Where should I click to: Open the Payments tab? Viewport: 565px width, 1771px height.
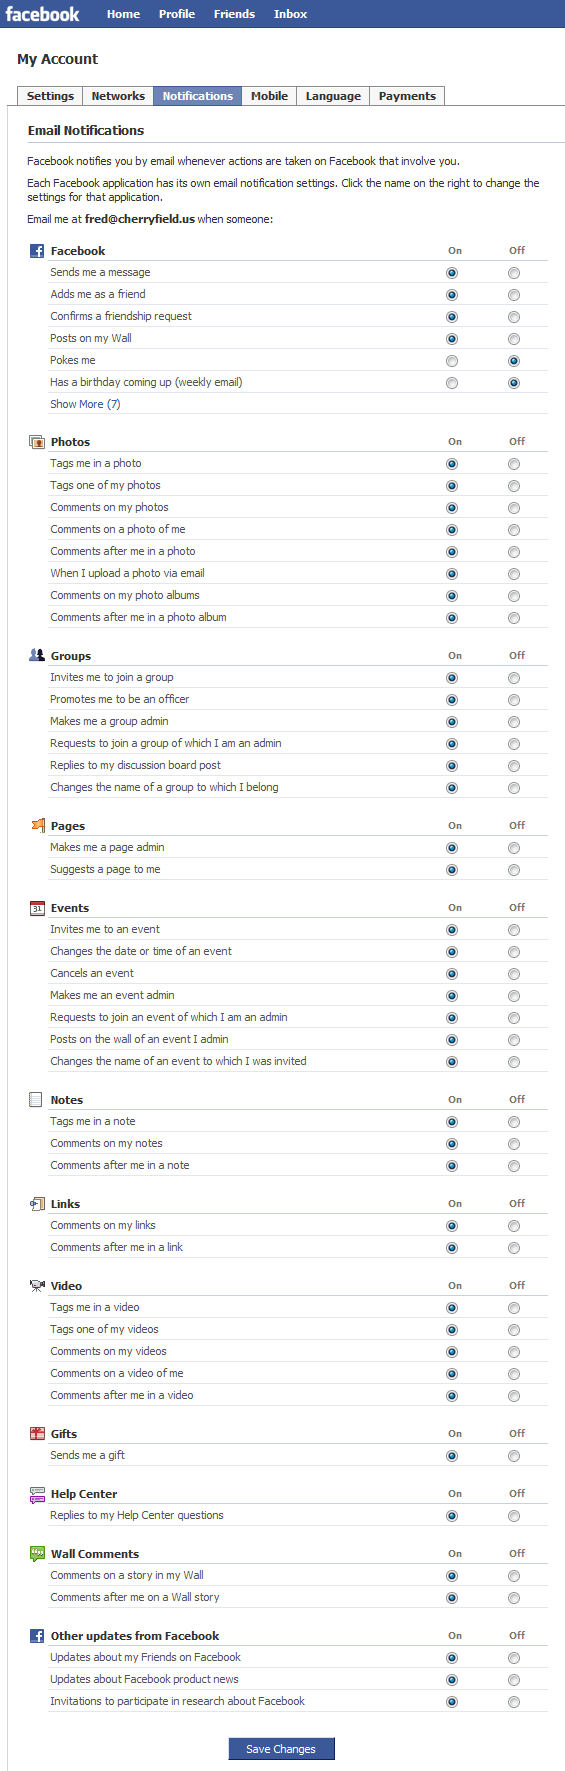407,96
